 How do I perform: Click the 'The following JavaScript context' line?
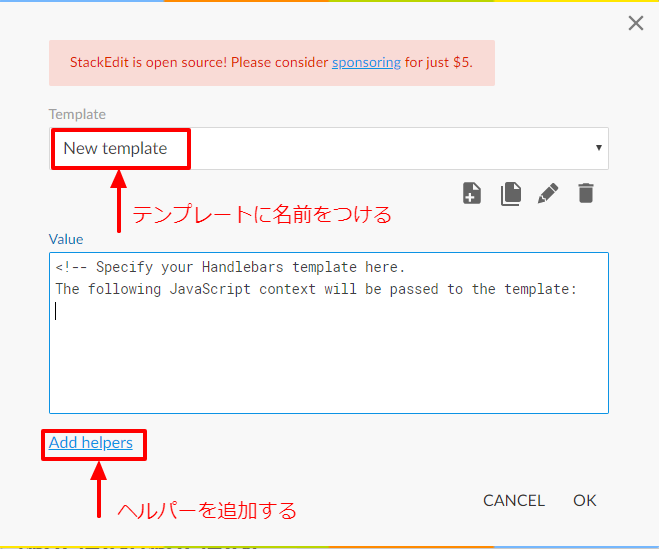coord(316,289)
